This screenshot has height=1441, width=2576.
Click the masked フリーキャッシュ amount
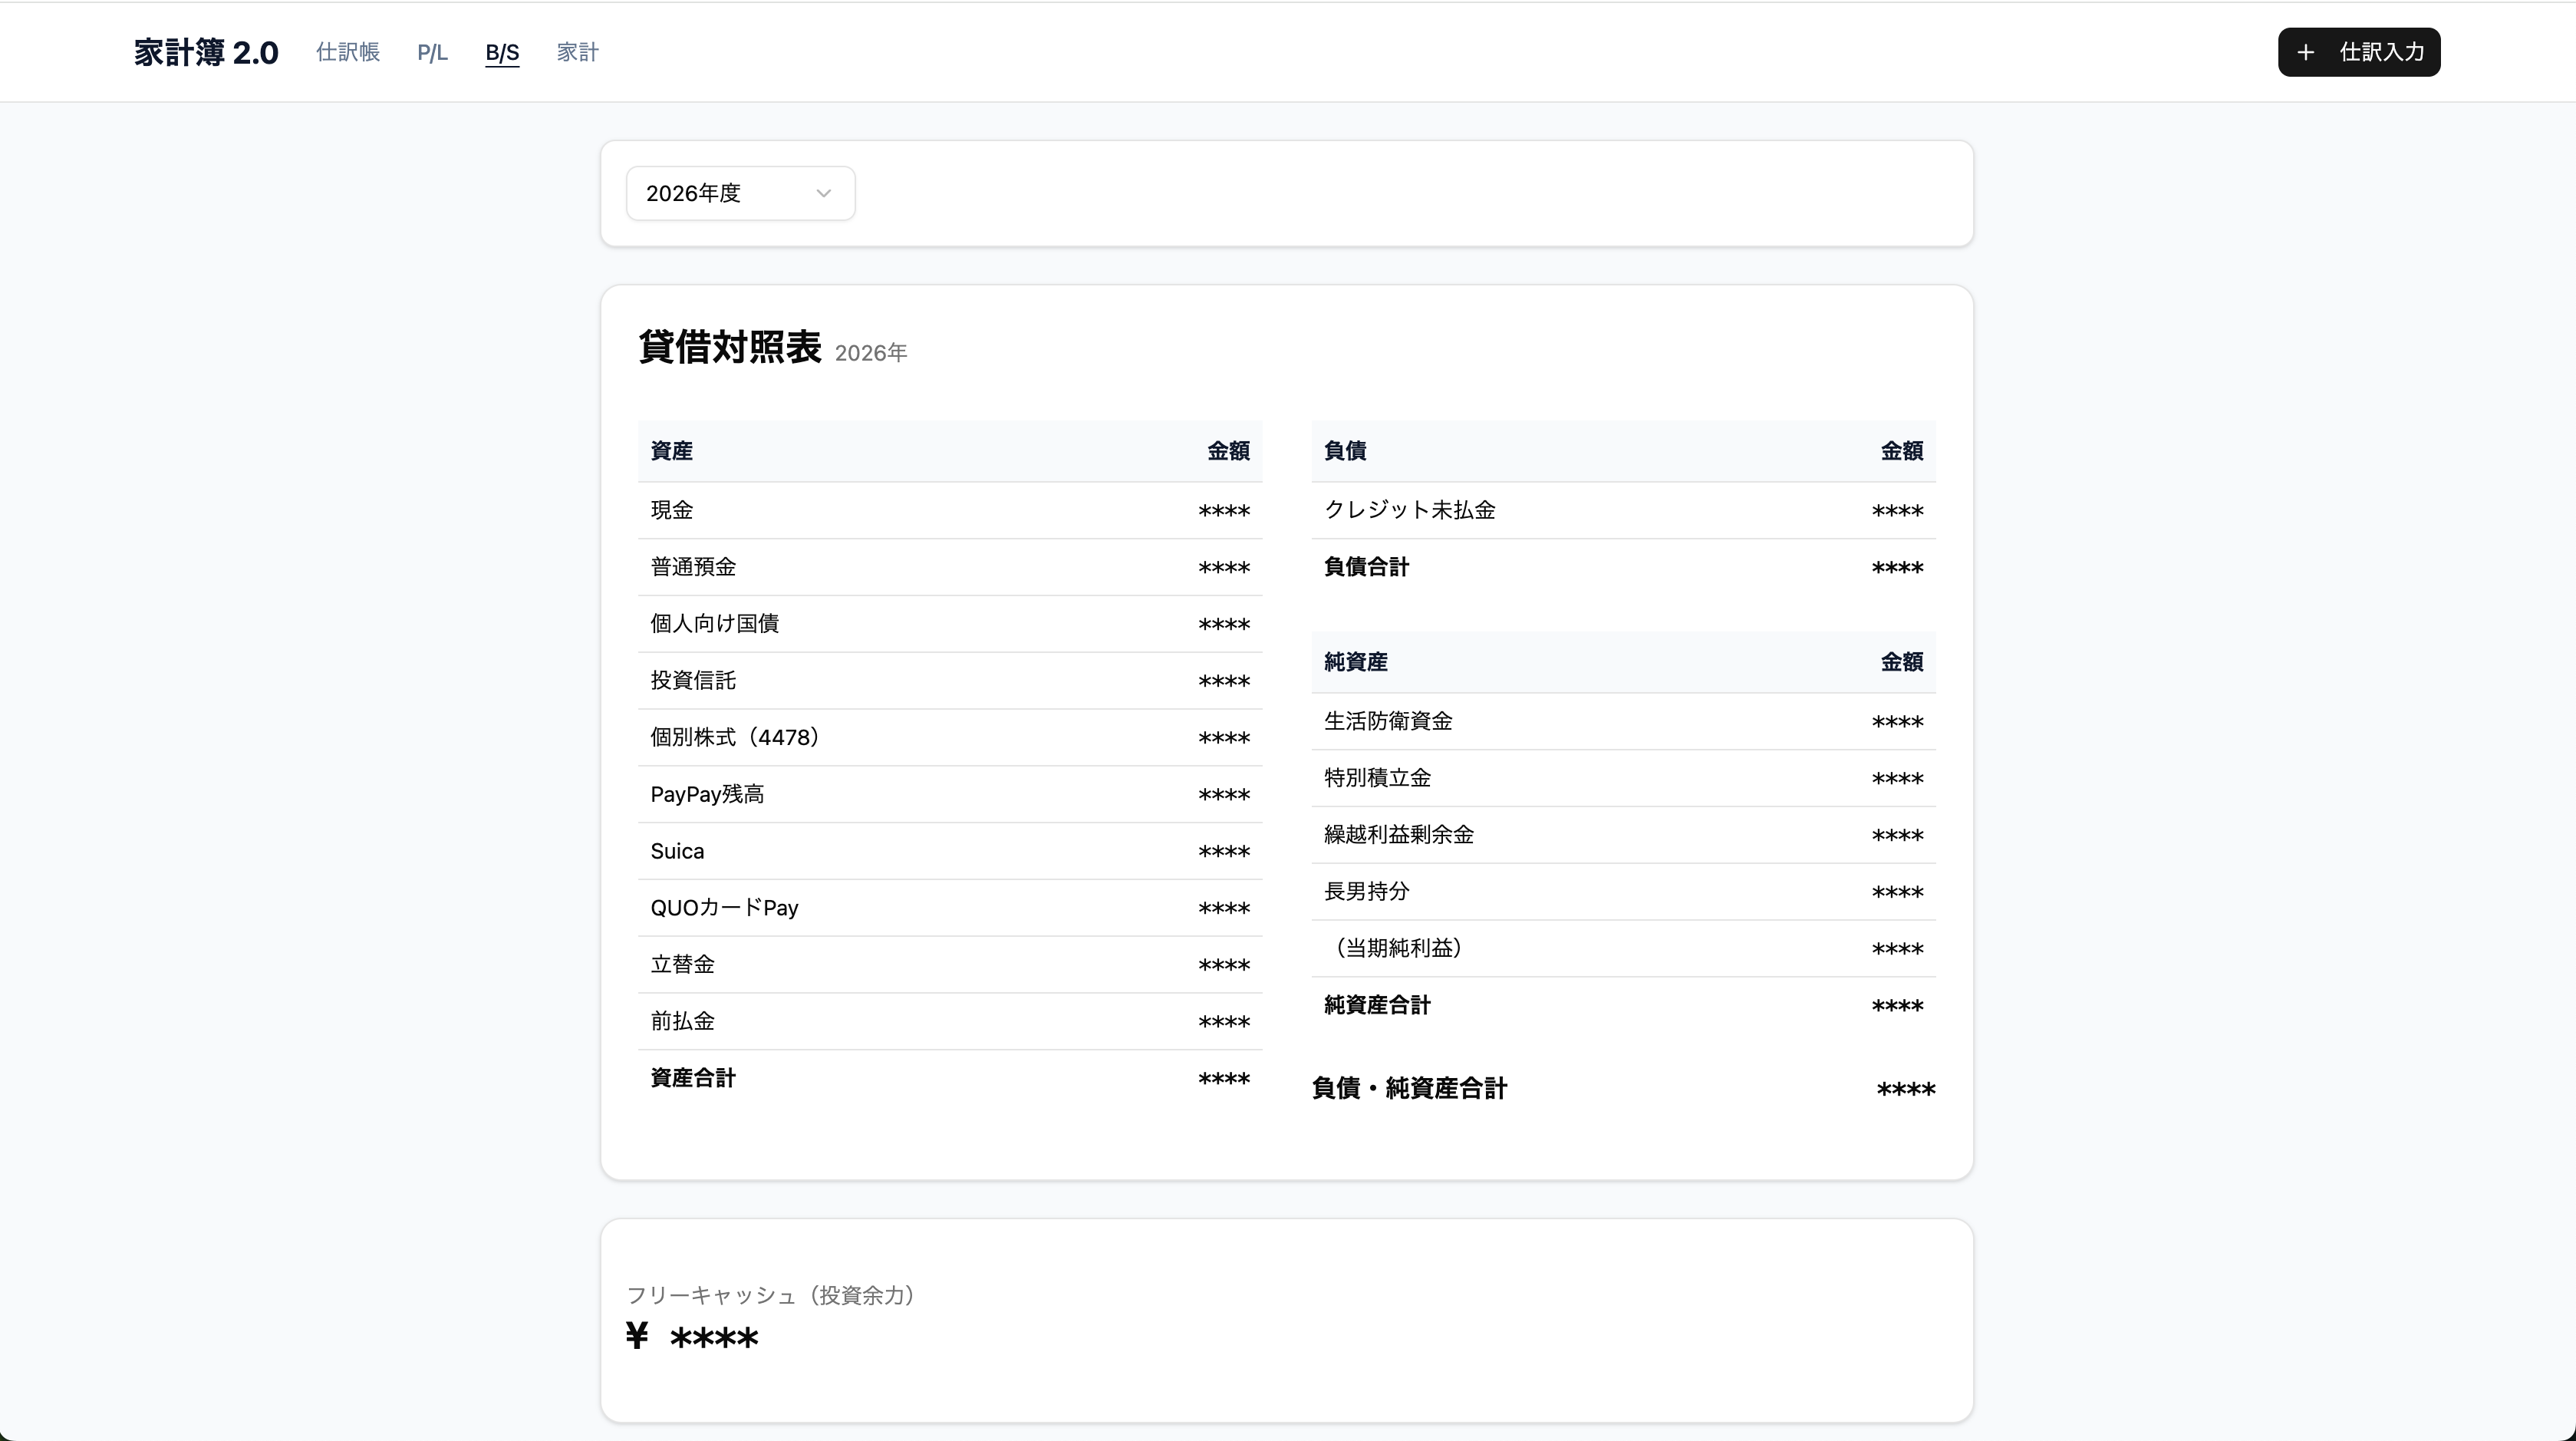click(692, 1337)
